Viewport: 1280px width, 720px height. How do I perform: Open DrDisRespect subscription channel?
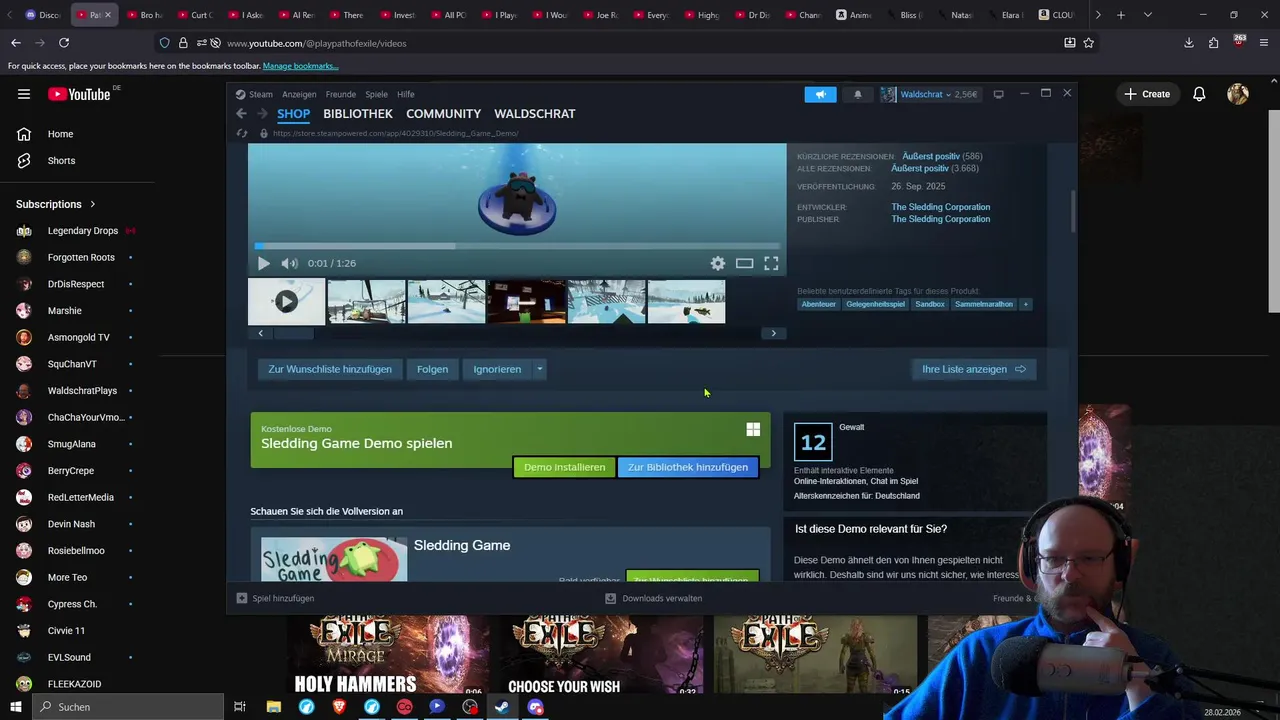tap(77, 284)
